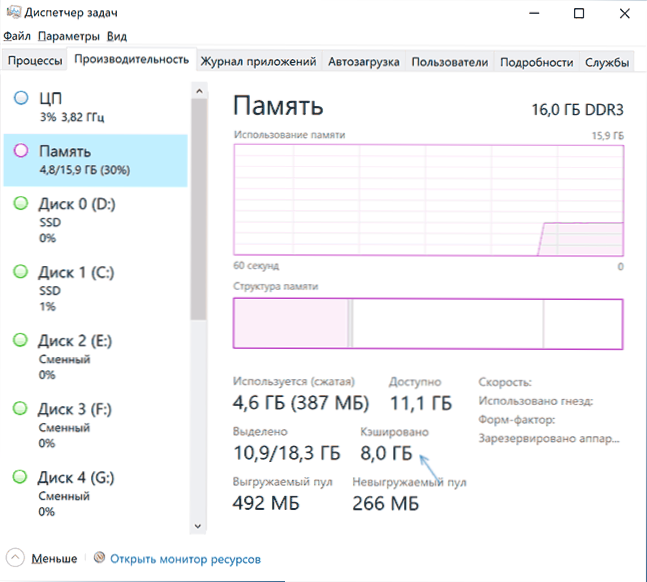This screenshot has height=582, width=647.
Task: Open the Файл menu
Action: tap(17, 36)
